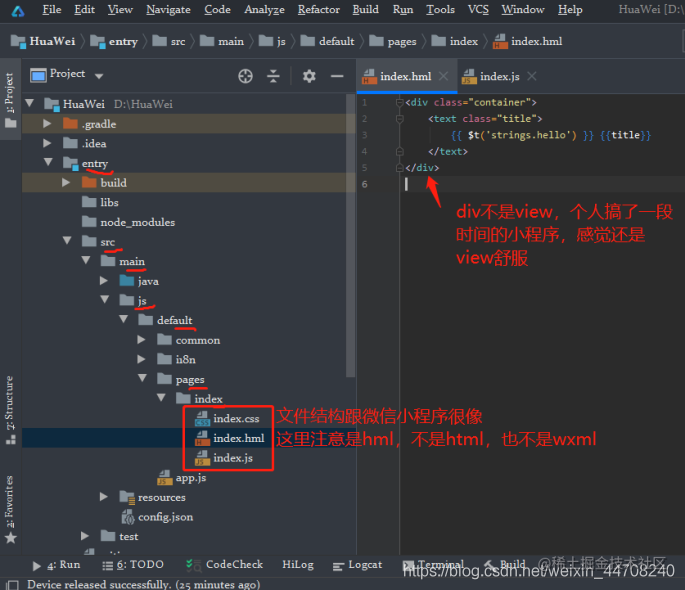Click the fold marker on line 1

coord(399,103)
